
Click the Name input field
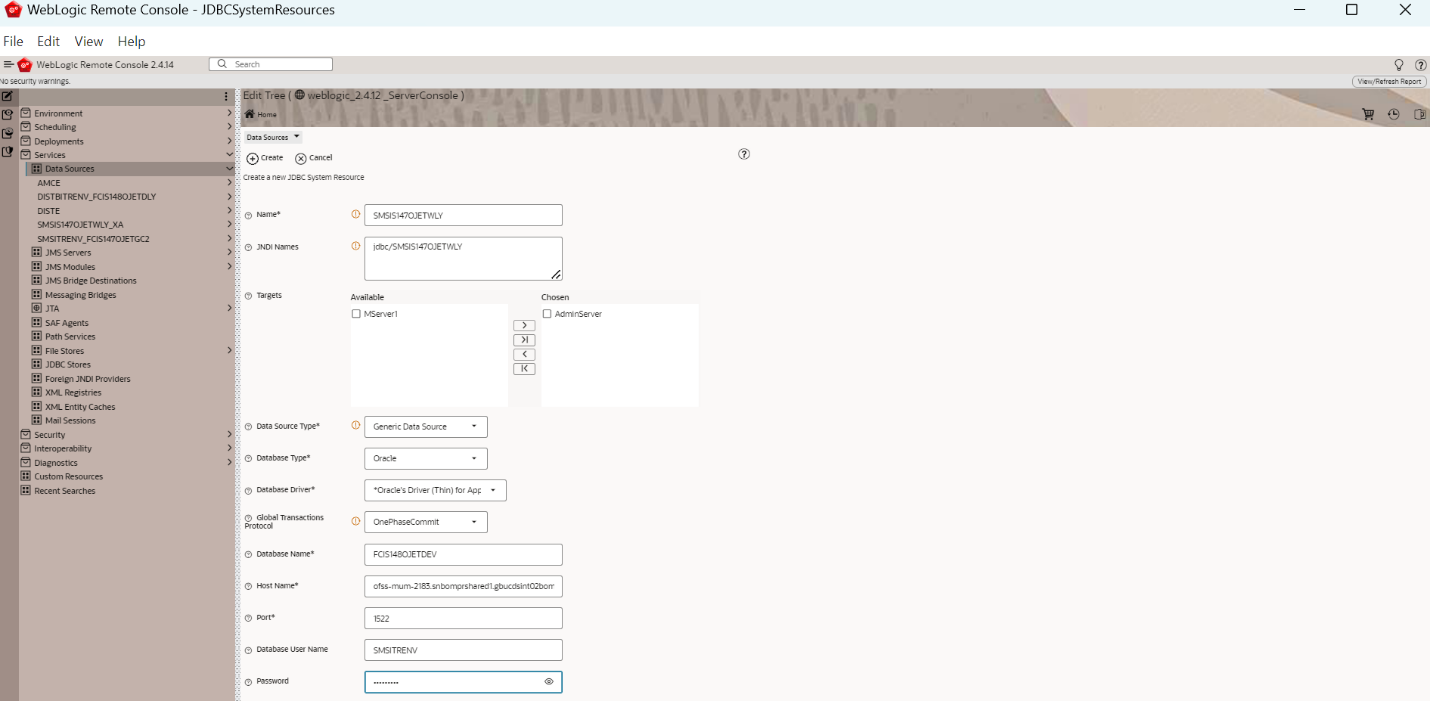464,215
